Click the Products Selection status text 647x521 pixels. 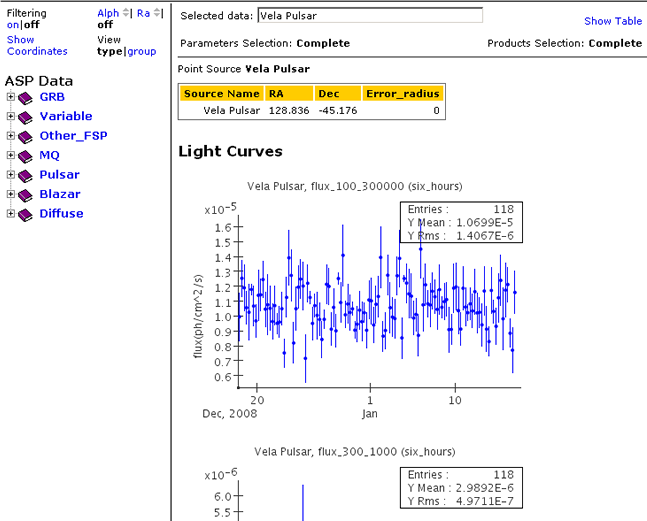(564, 43)
